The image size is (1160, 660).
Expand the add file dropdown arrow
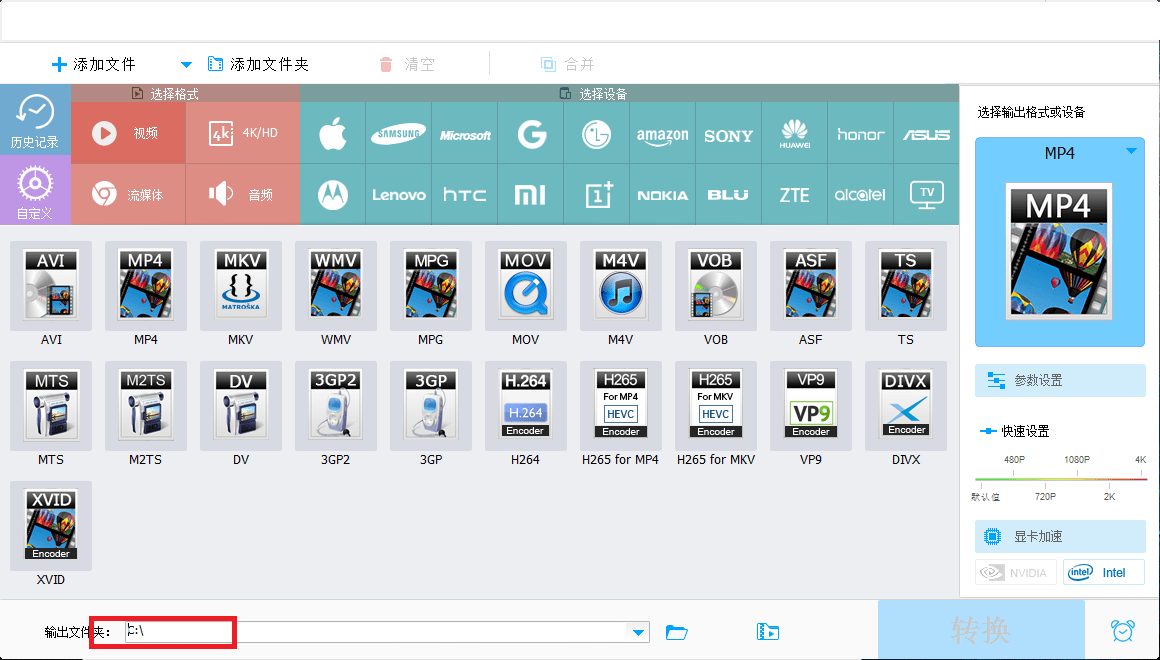(x=185, y=65)
